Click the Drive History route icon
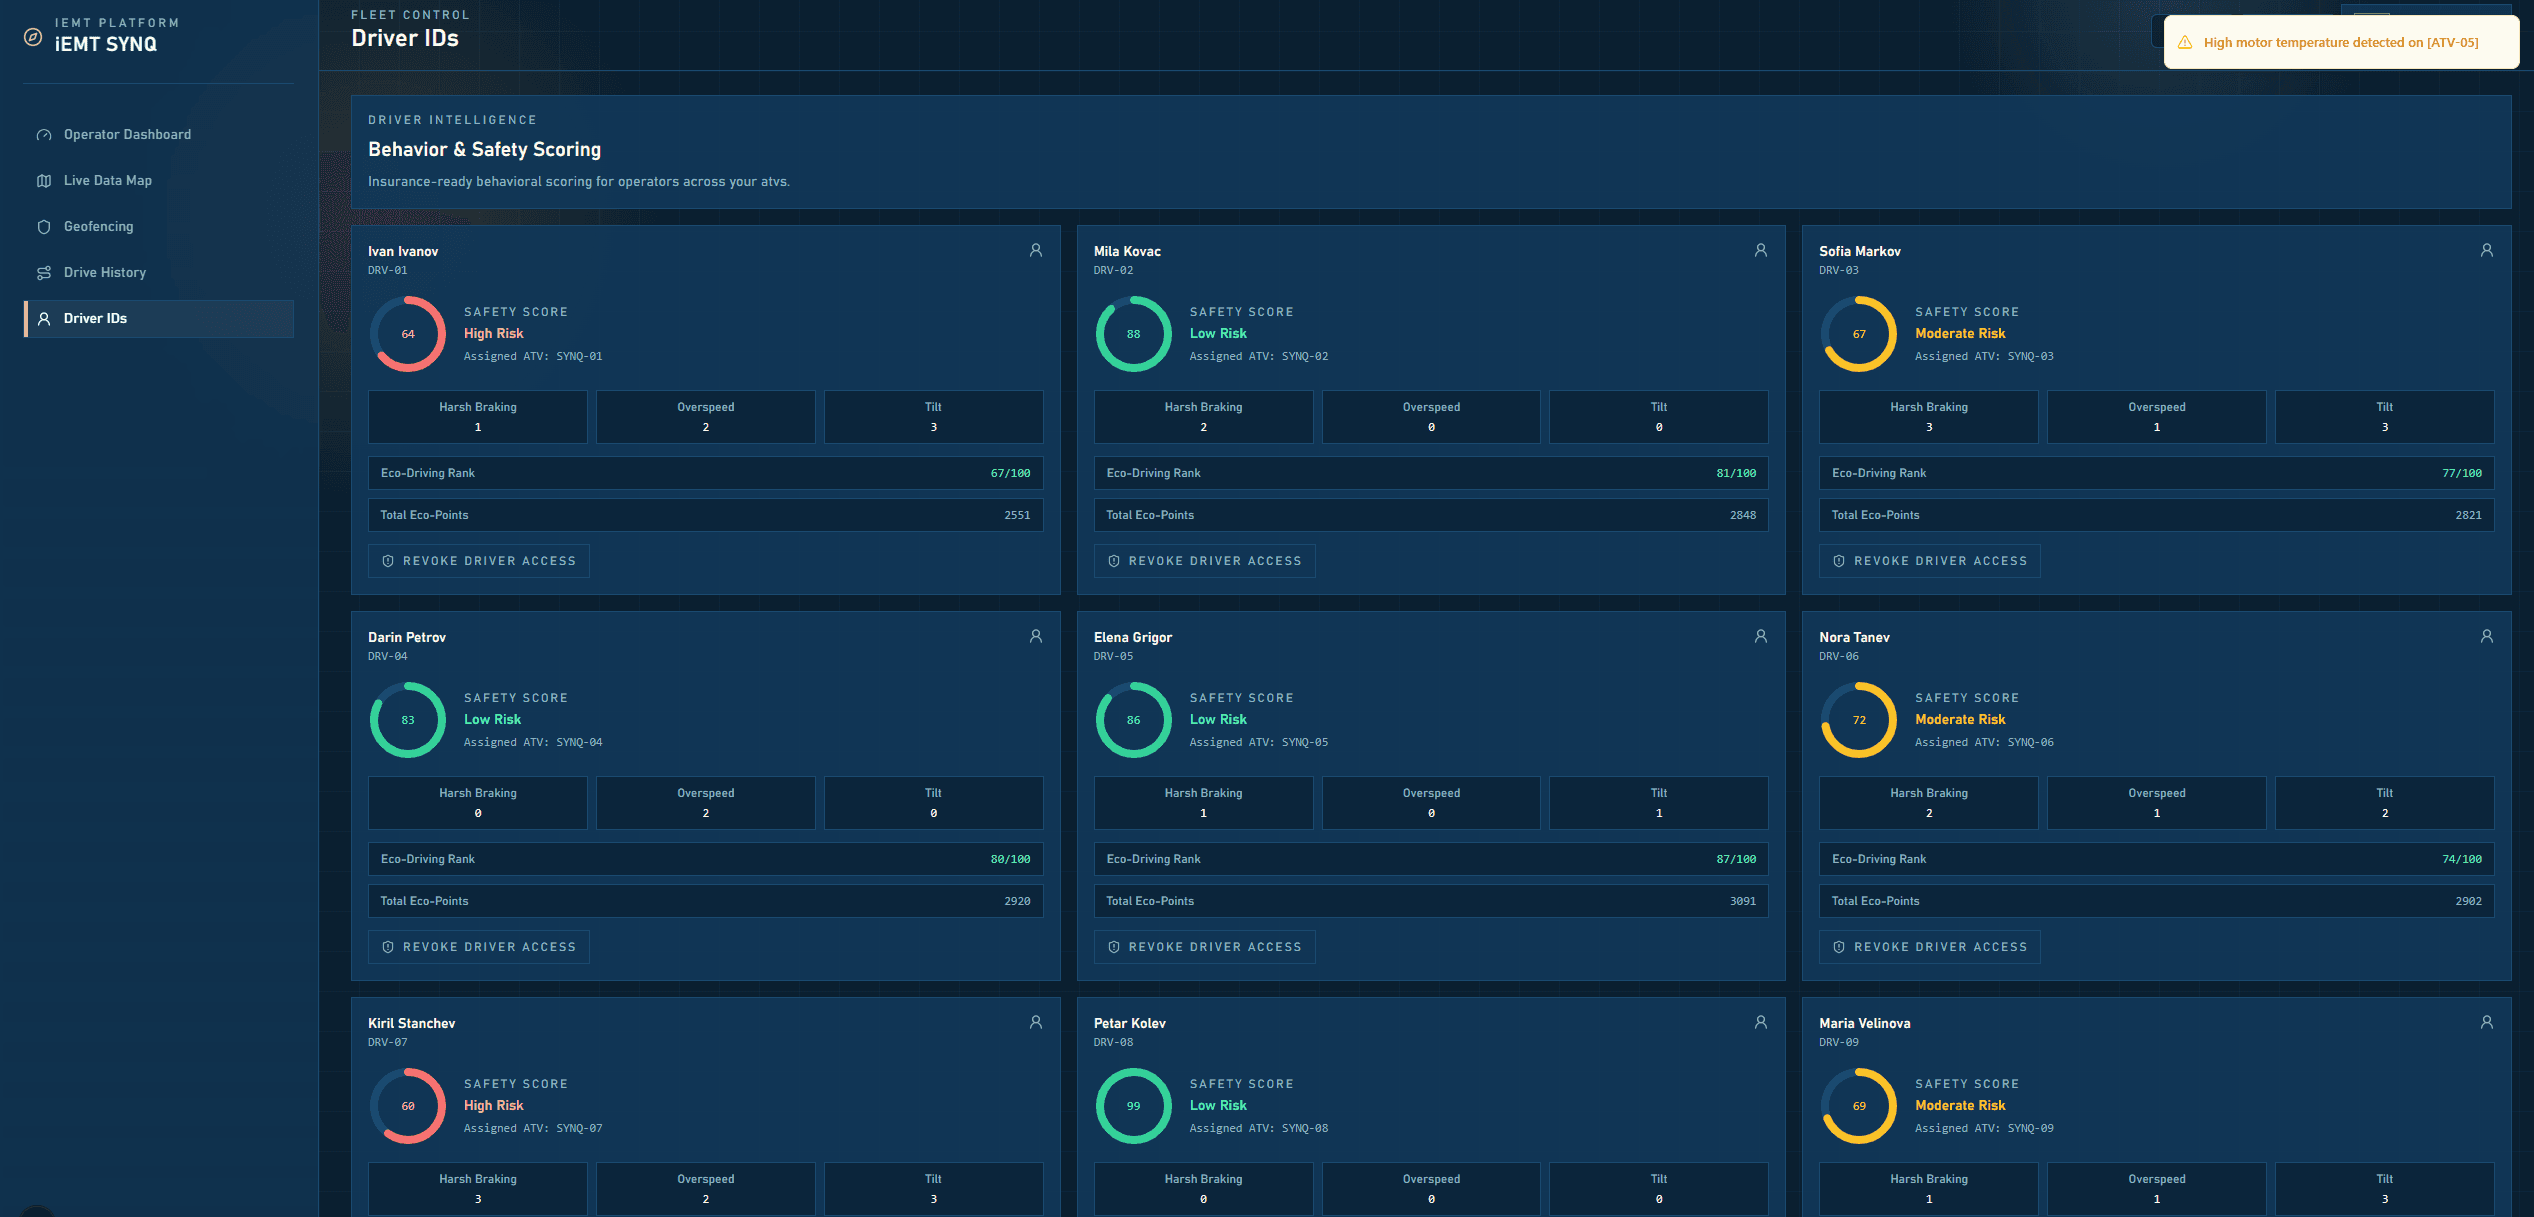This screenshot has width=2534, height=1217. (x=44, y=273)
